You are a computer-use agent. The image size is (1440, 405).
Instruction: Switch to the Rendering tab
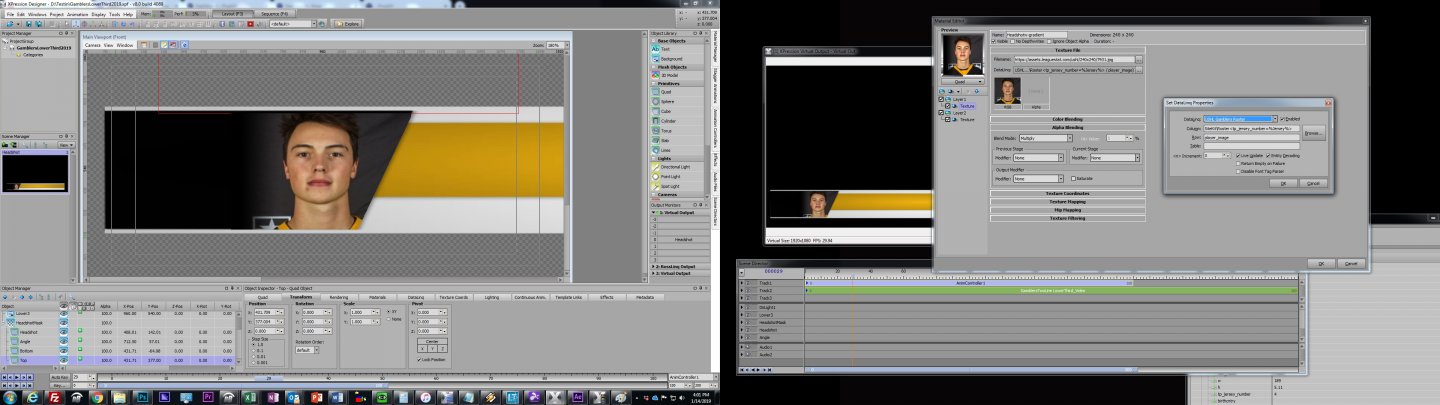[339, 297]
